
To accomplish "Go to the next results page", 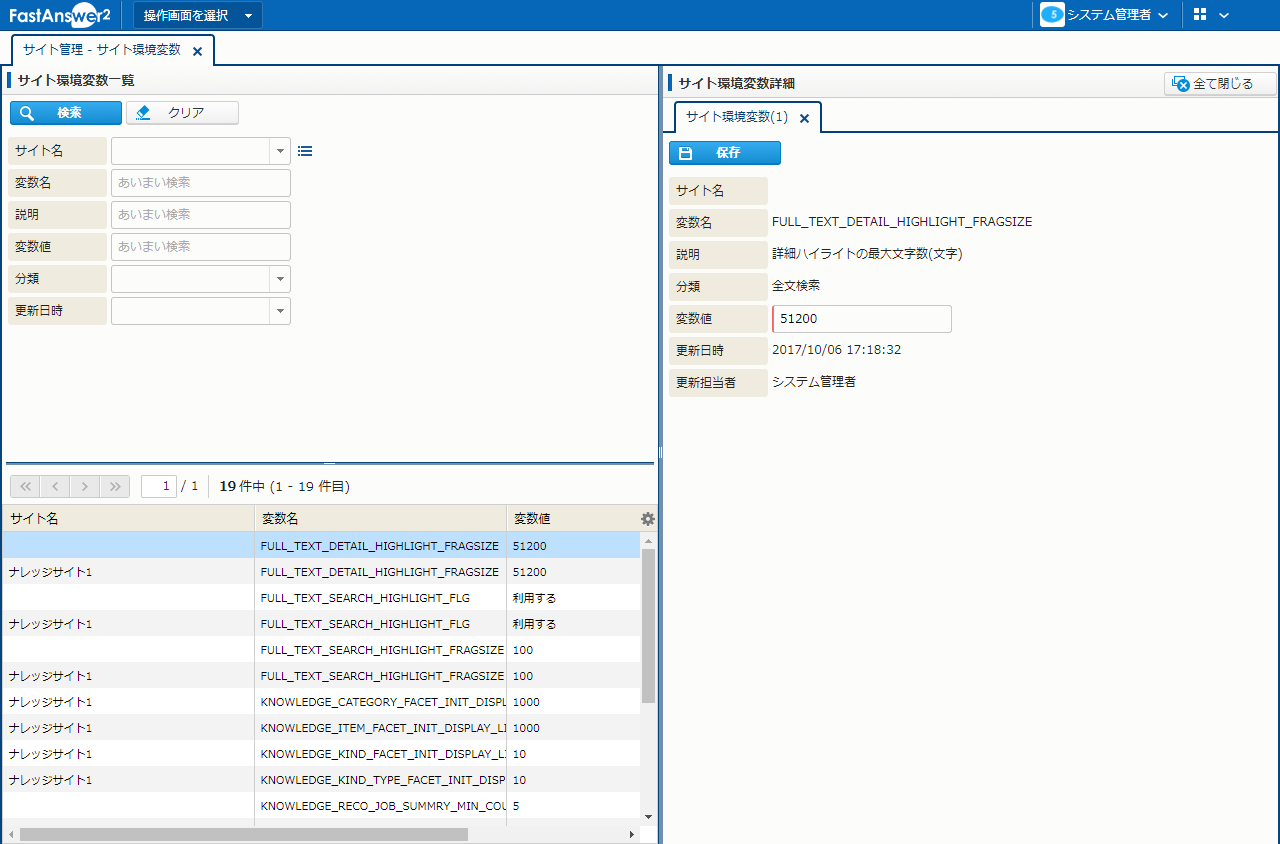I will [85, 487].
